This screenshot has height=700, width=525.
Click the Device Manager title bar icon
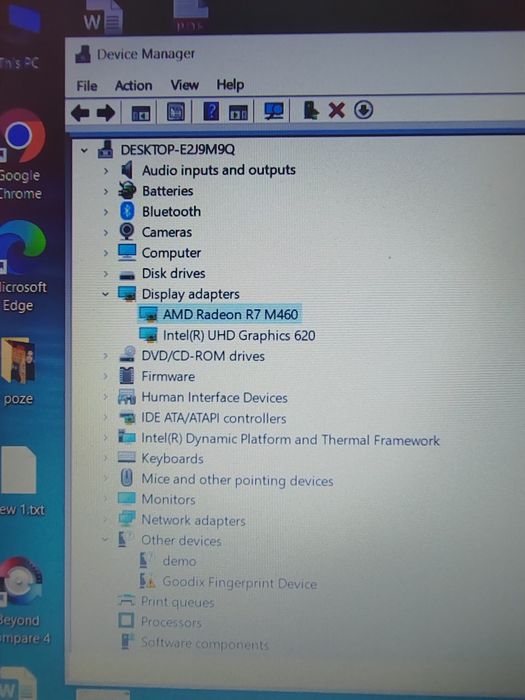point(83,54)
